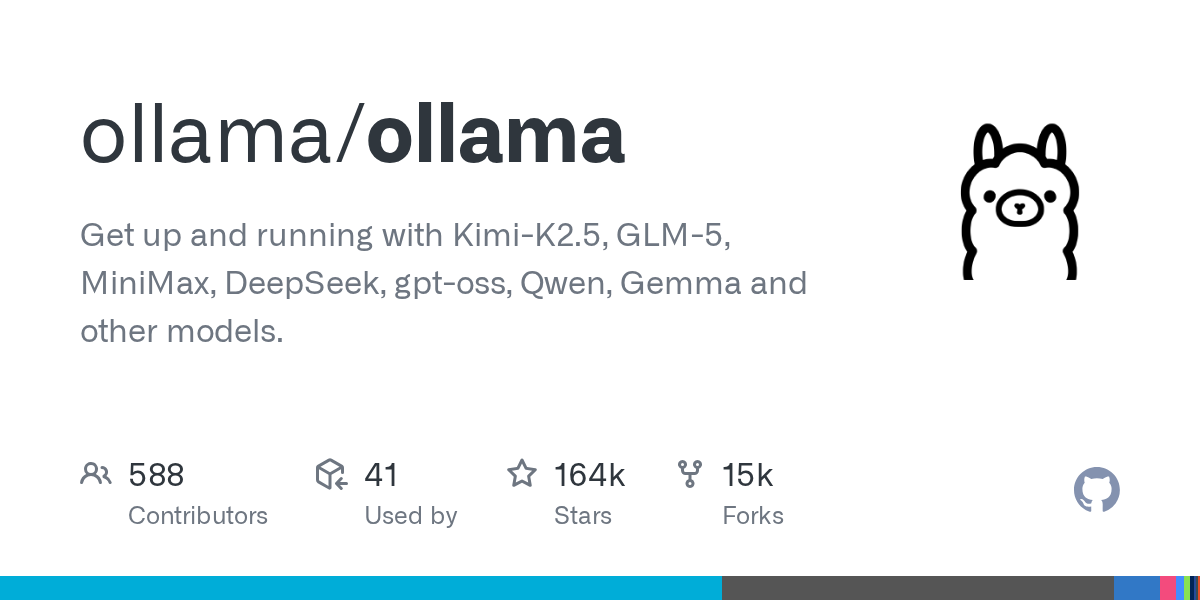Click the contributors people icon
This screenshot has width=1200, height=600.
coord(96,474)
